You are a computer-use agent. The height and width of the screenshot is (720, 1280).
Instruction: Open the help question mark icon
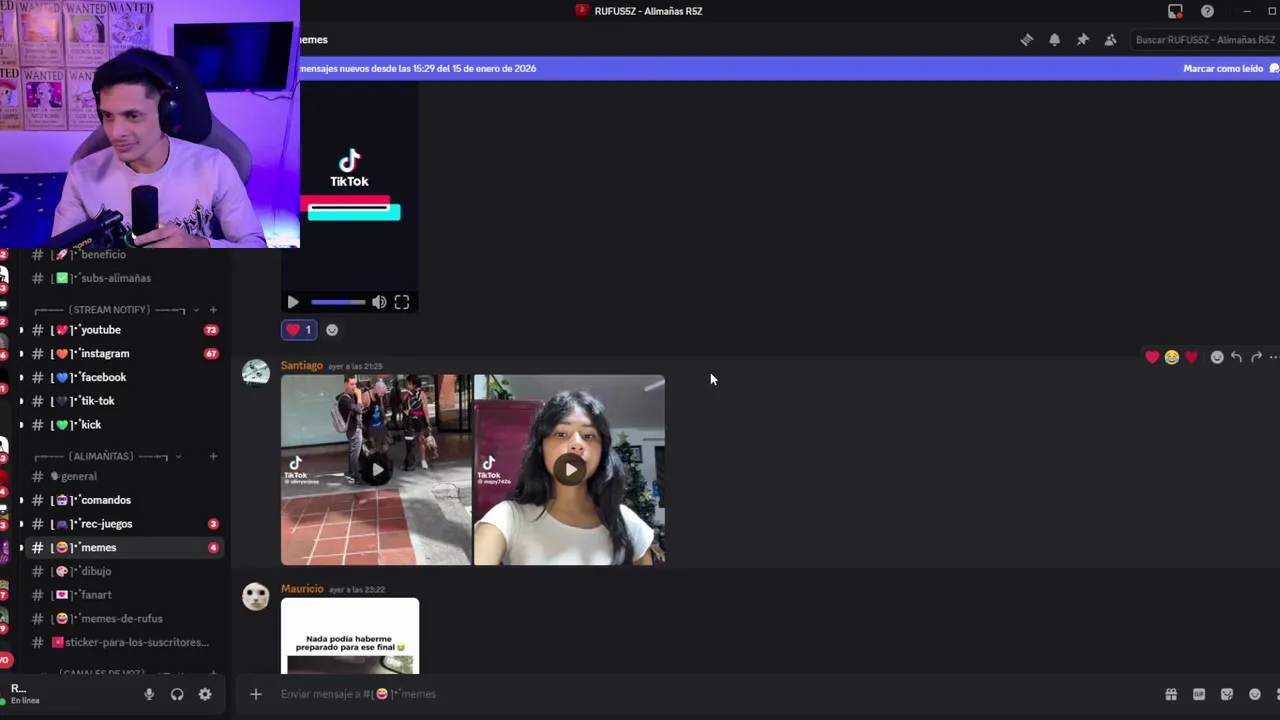[x=1207, y=11]
